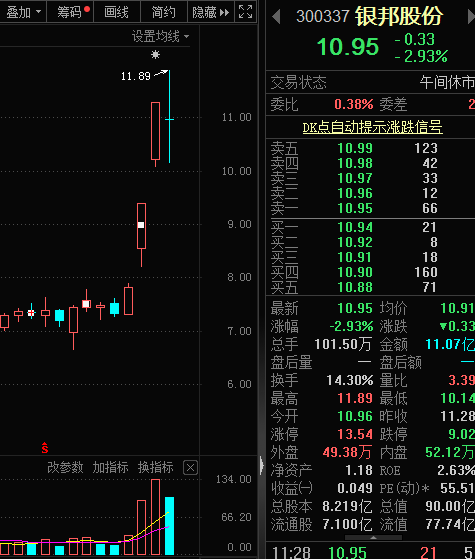The image size is (475, 559).
Task: Click the 总股本 value 8.219亿
Action: 347,507
